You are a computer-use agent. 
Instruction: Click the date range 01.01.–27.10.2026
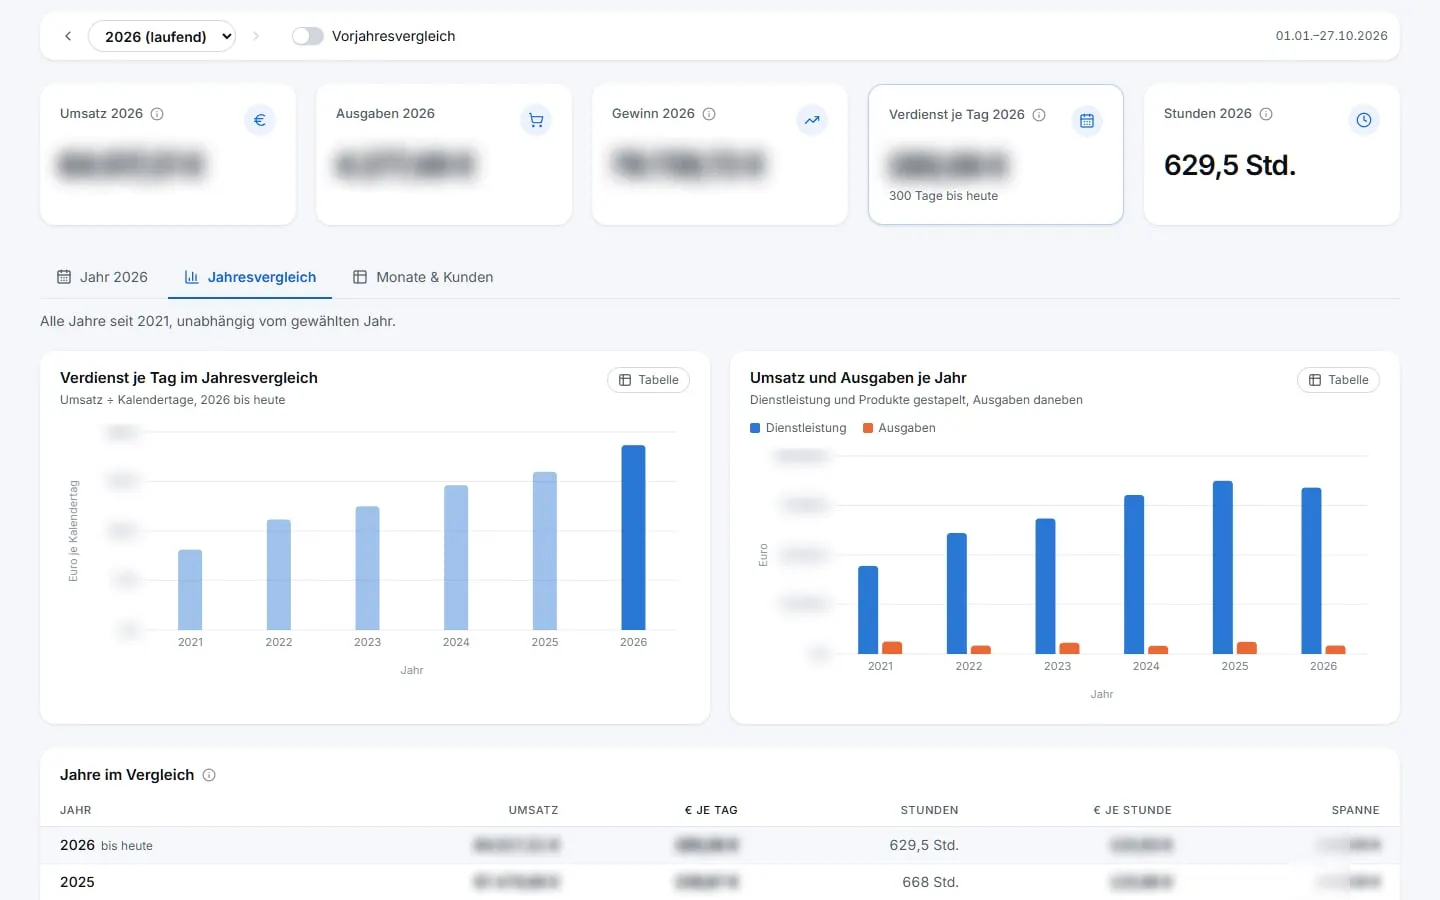pos(1331,36)
